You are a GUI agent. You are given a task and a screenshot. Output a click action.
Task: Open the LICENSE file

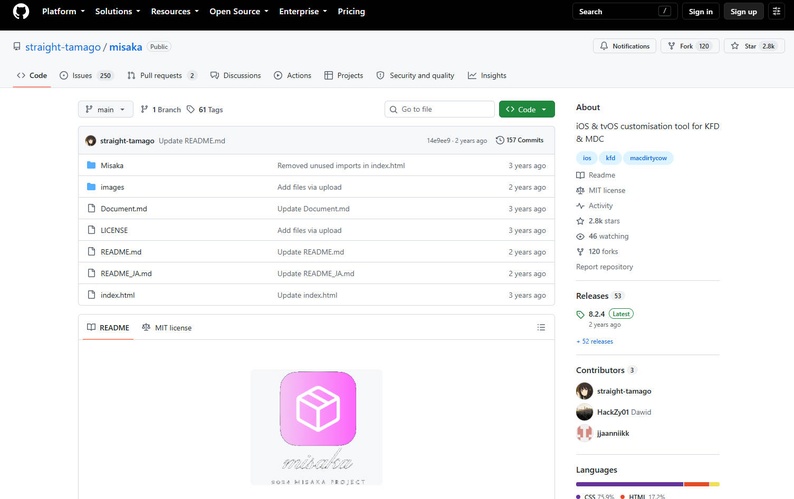click(x=114, y=231)
